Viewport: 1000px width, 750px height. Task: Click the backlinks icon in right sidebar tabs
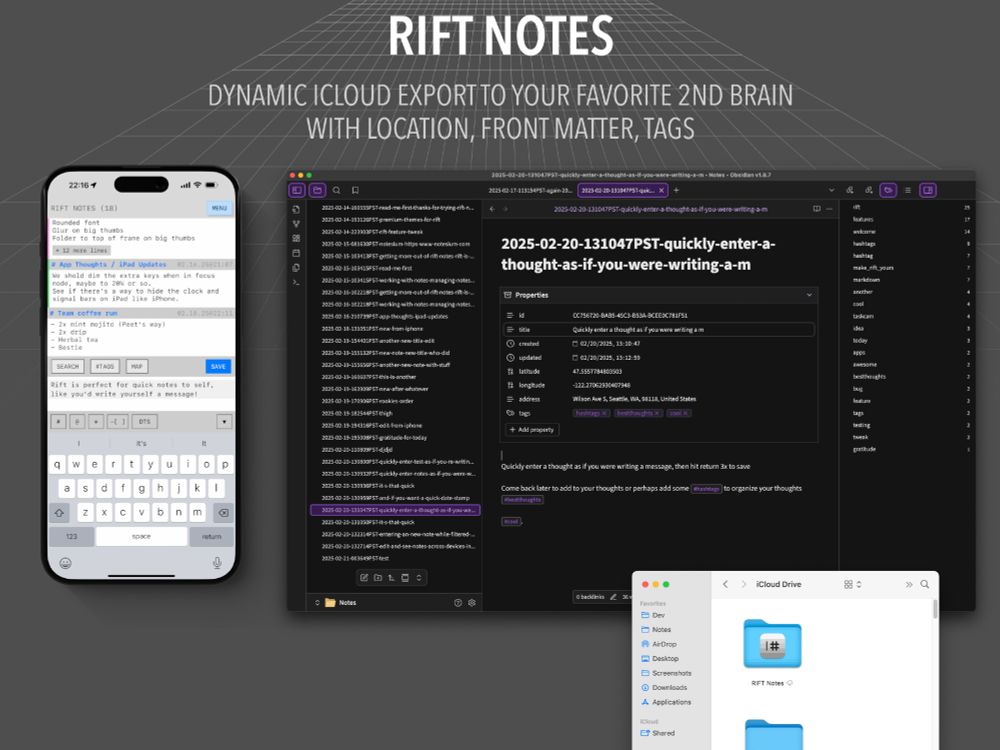pos(849,190)
